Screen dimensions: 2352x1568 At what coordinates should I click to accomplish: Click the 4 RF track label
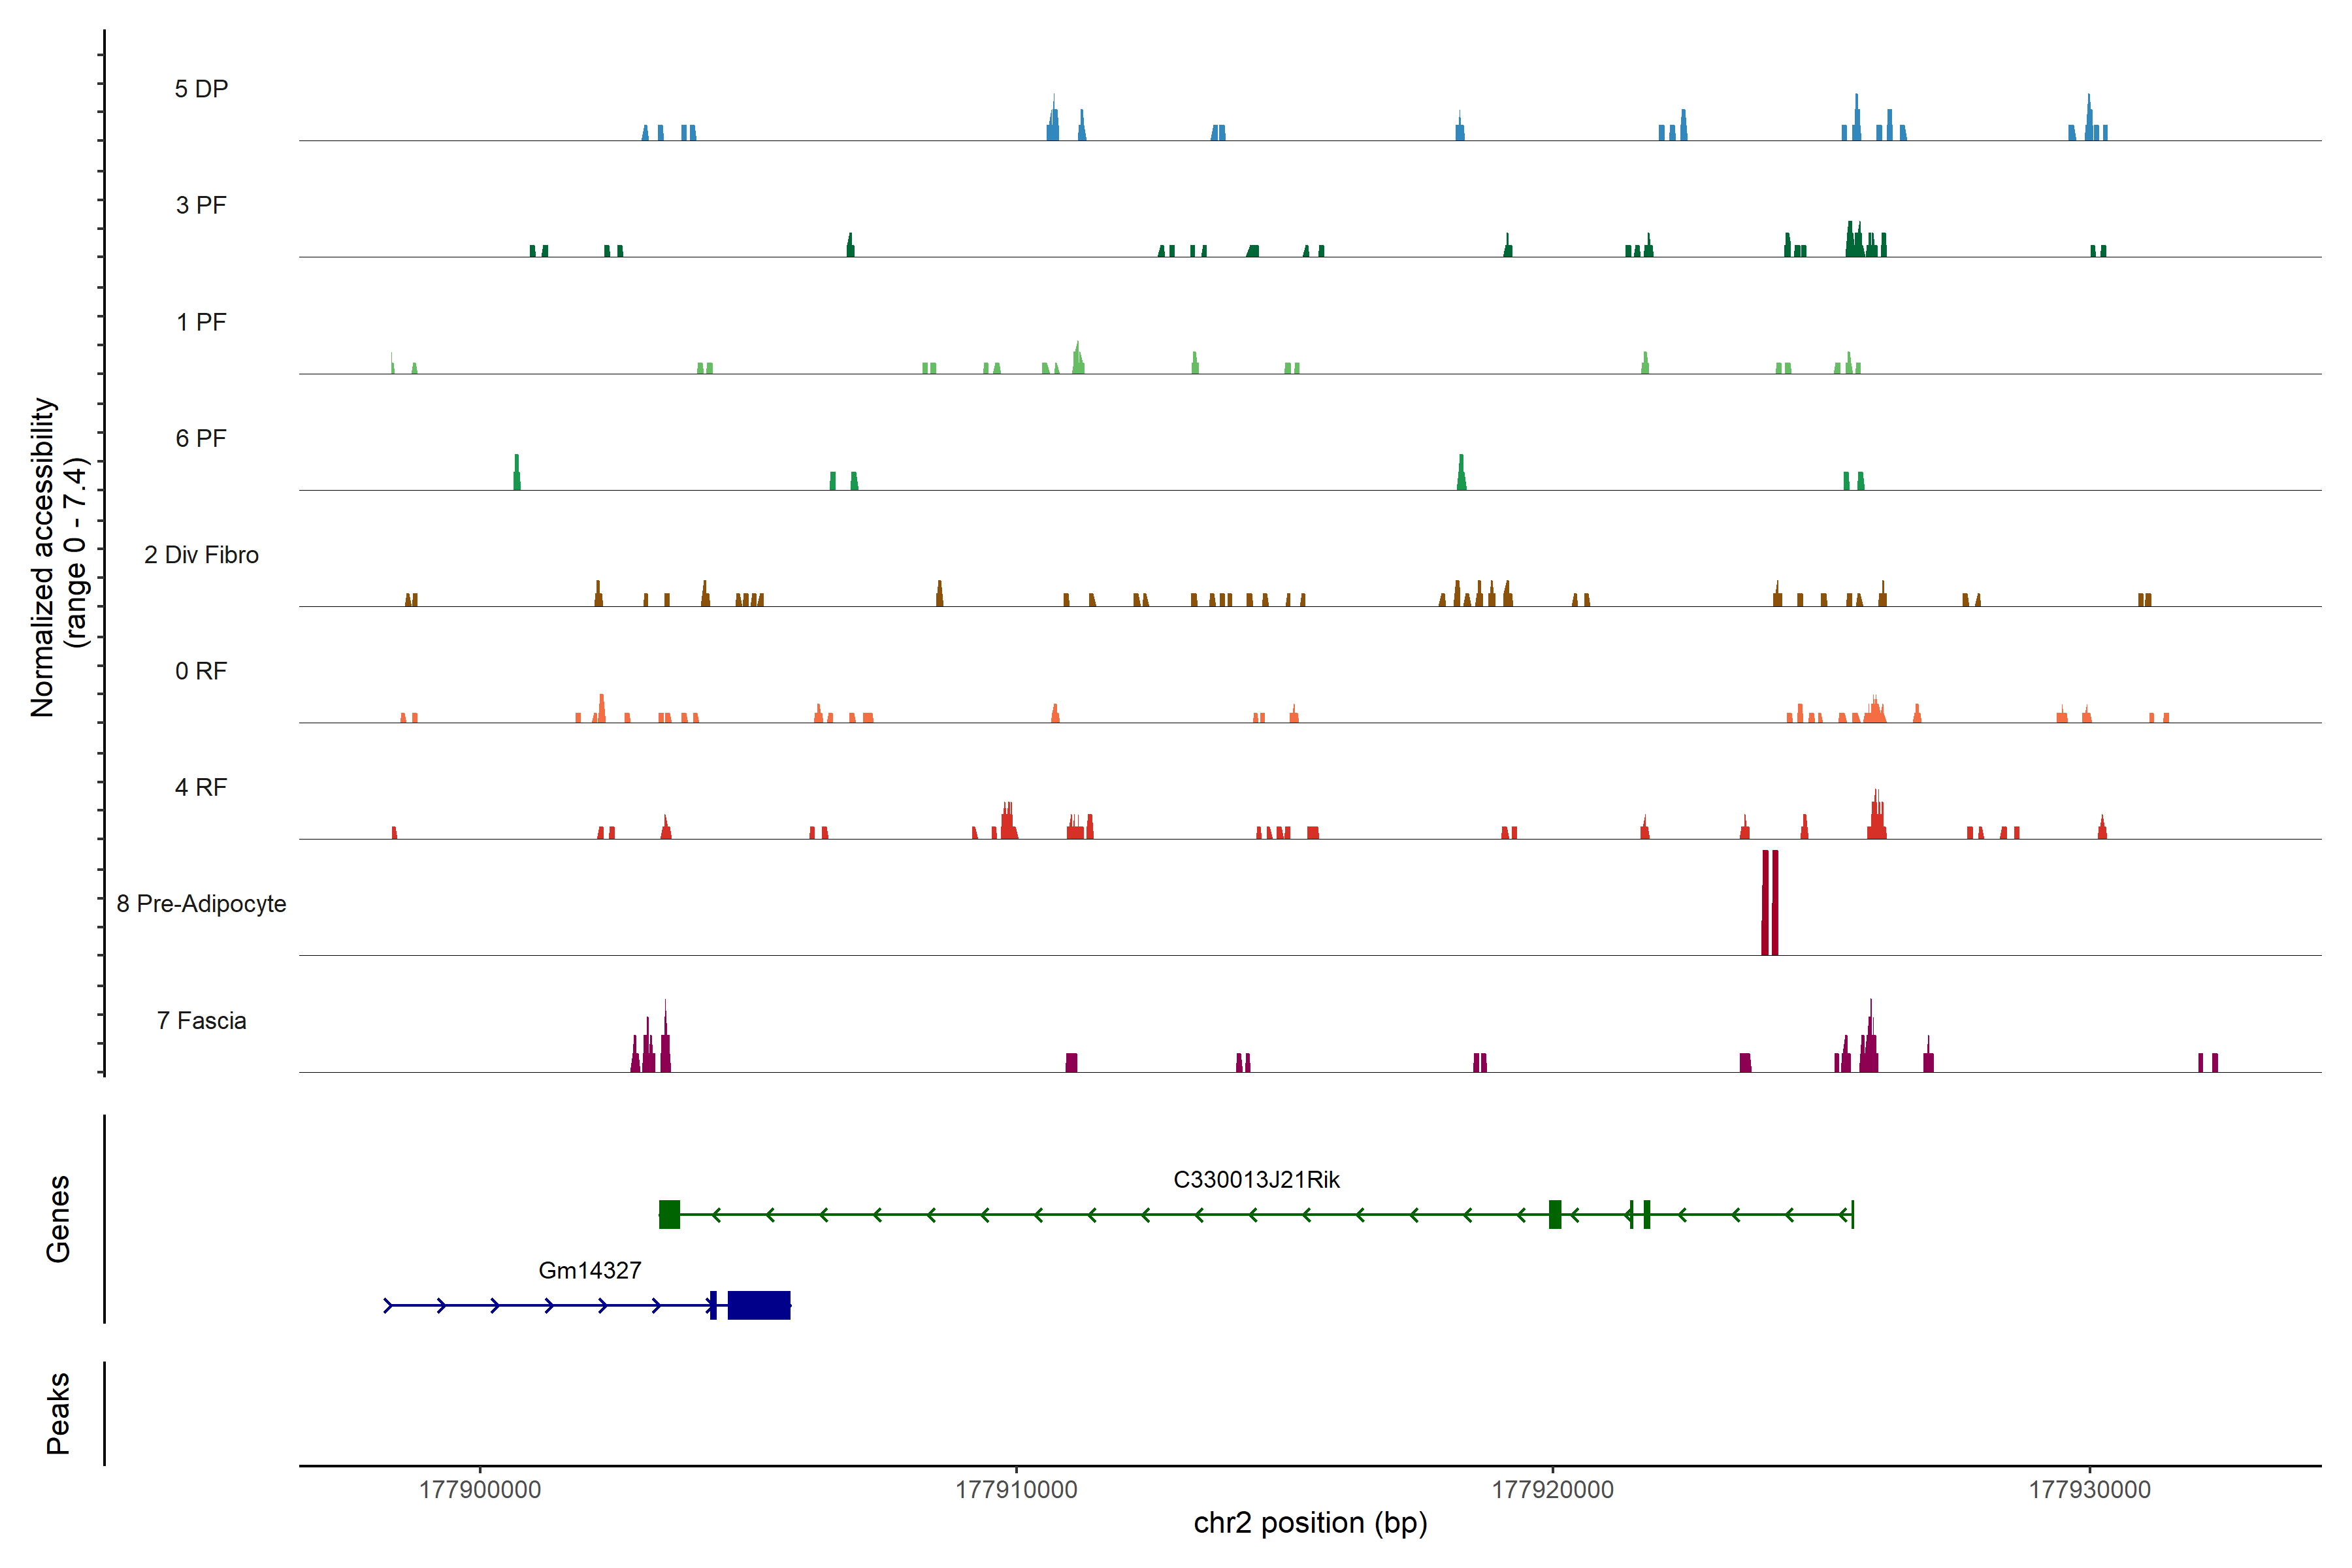coord(201,787)
